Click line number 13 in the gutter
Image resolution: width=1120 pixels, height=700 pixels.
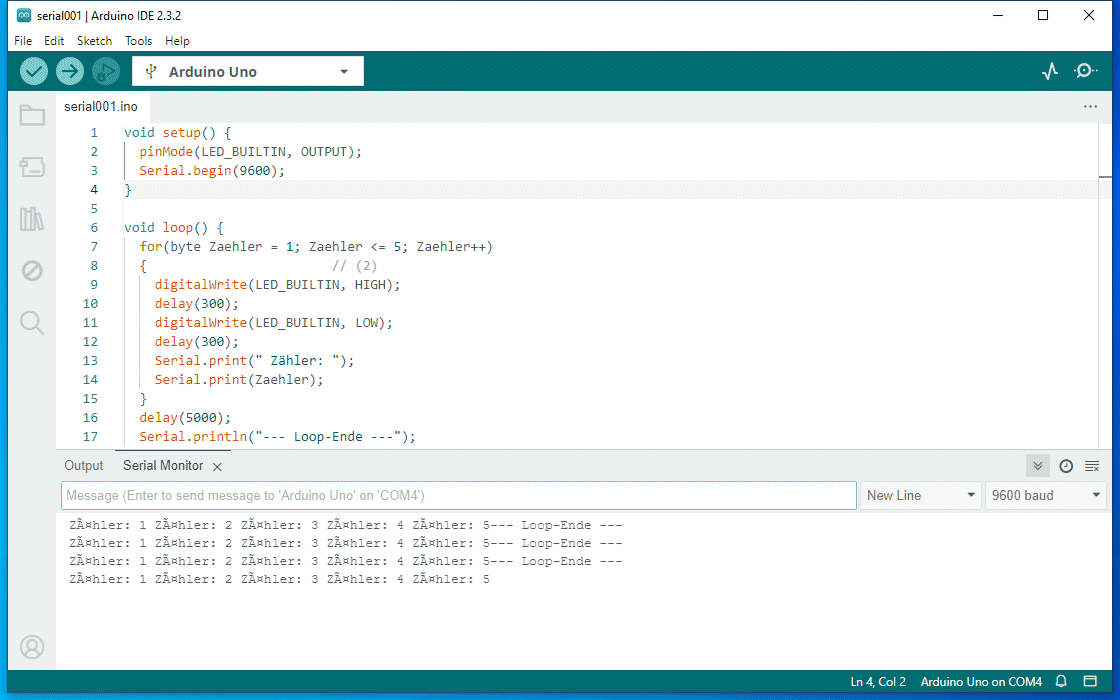90,361
